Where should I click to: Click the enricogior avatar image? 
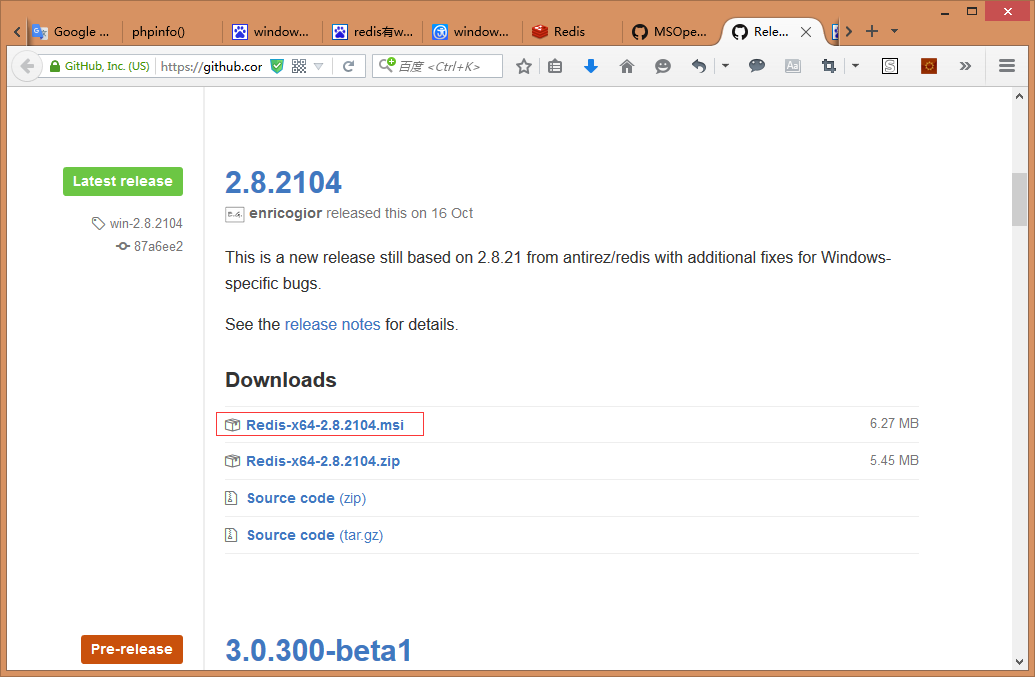click(x=235, y=214)
